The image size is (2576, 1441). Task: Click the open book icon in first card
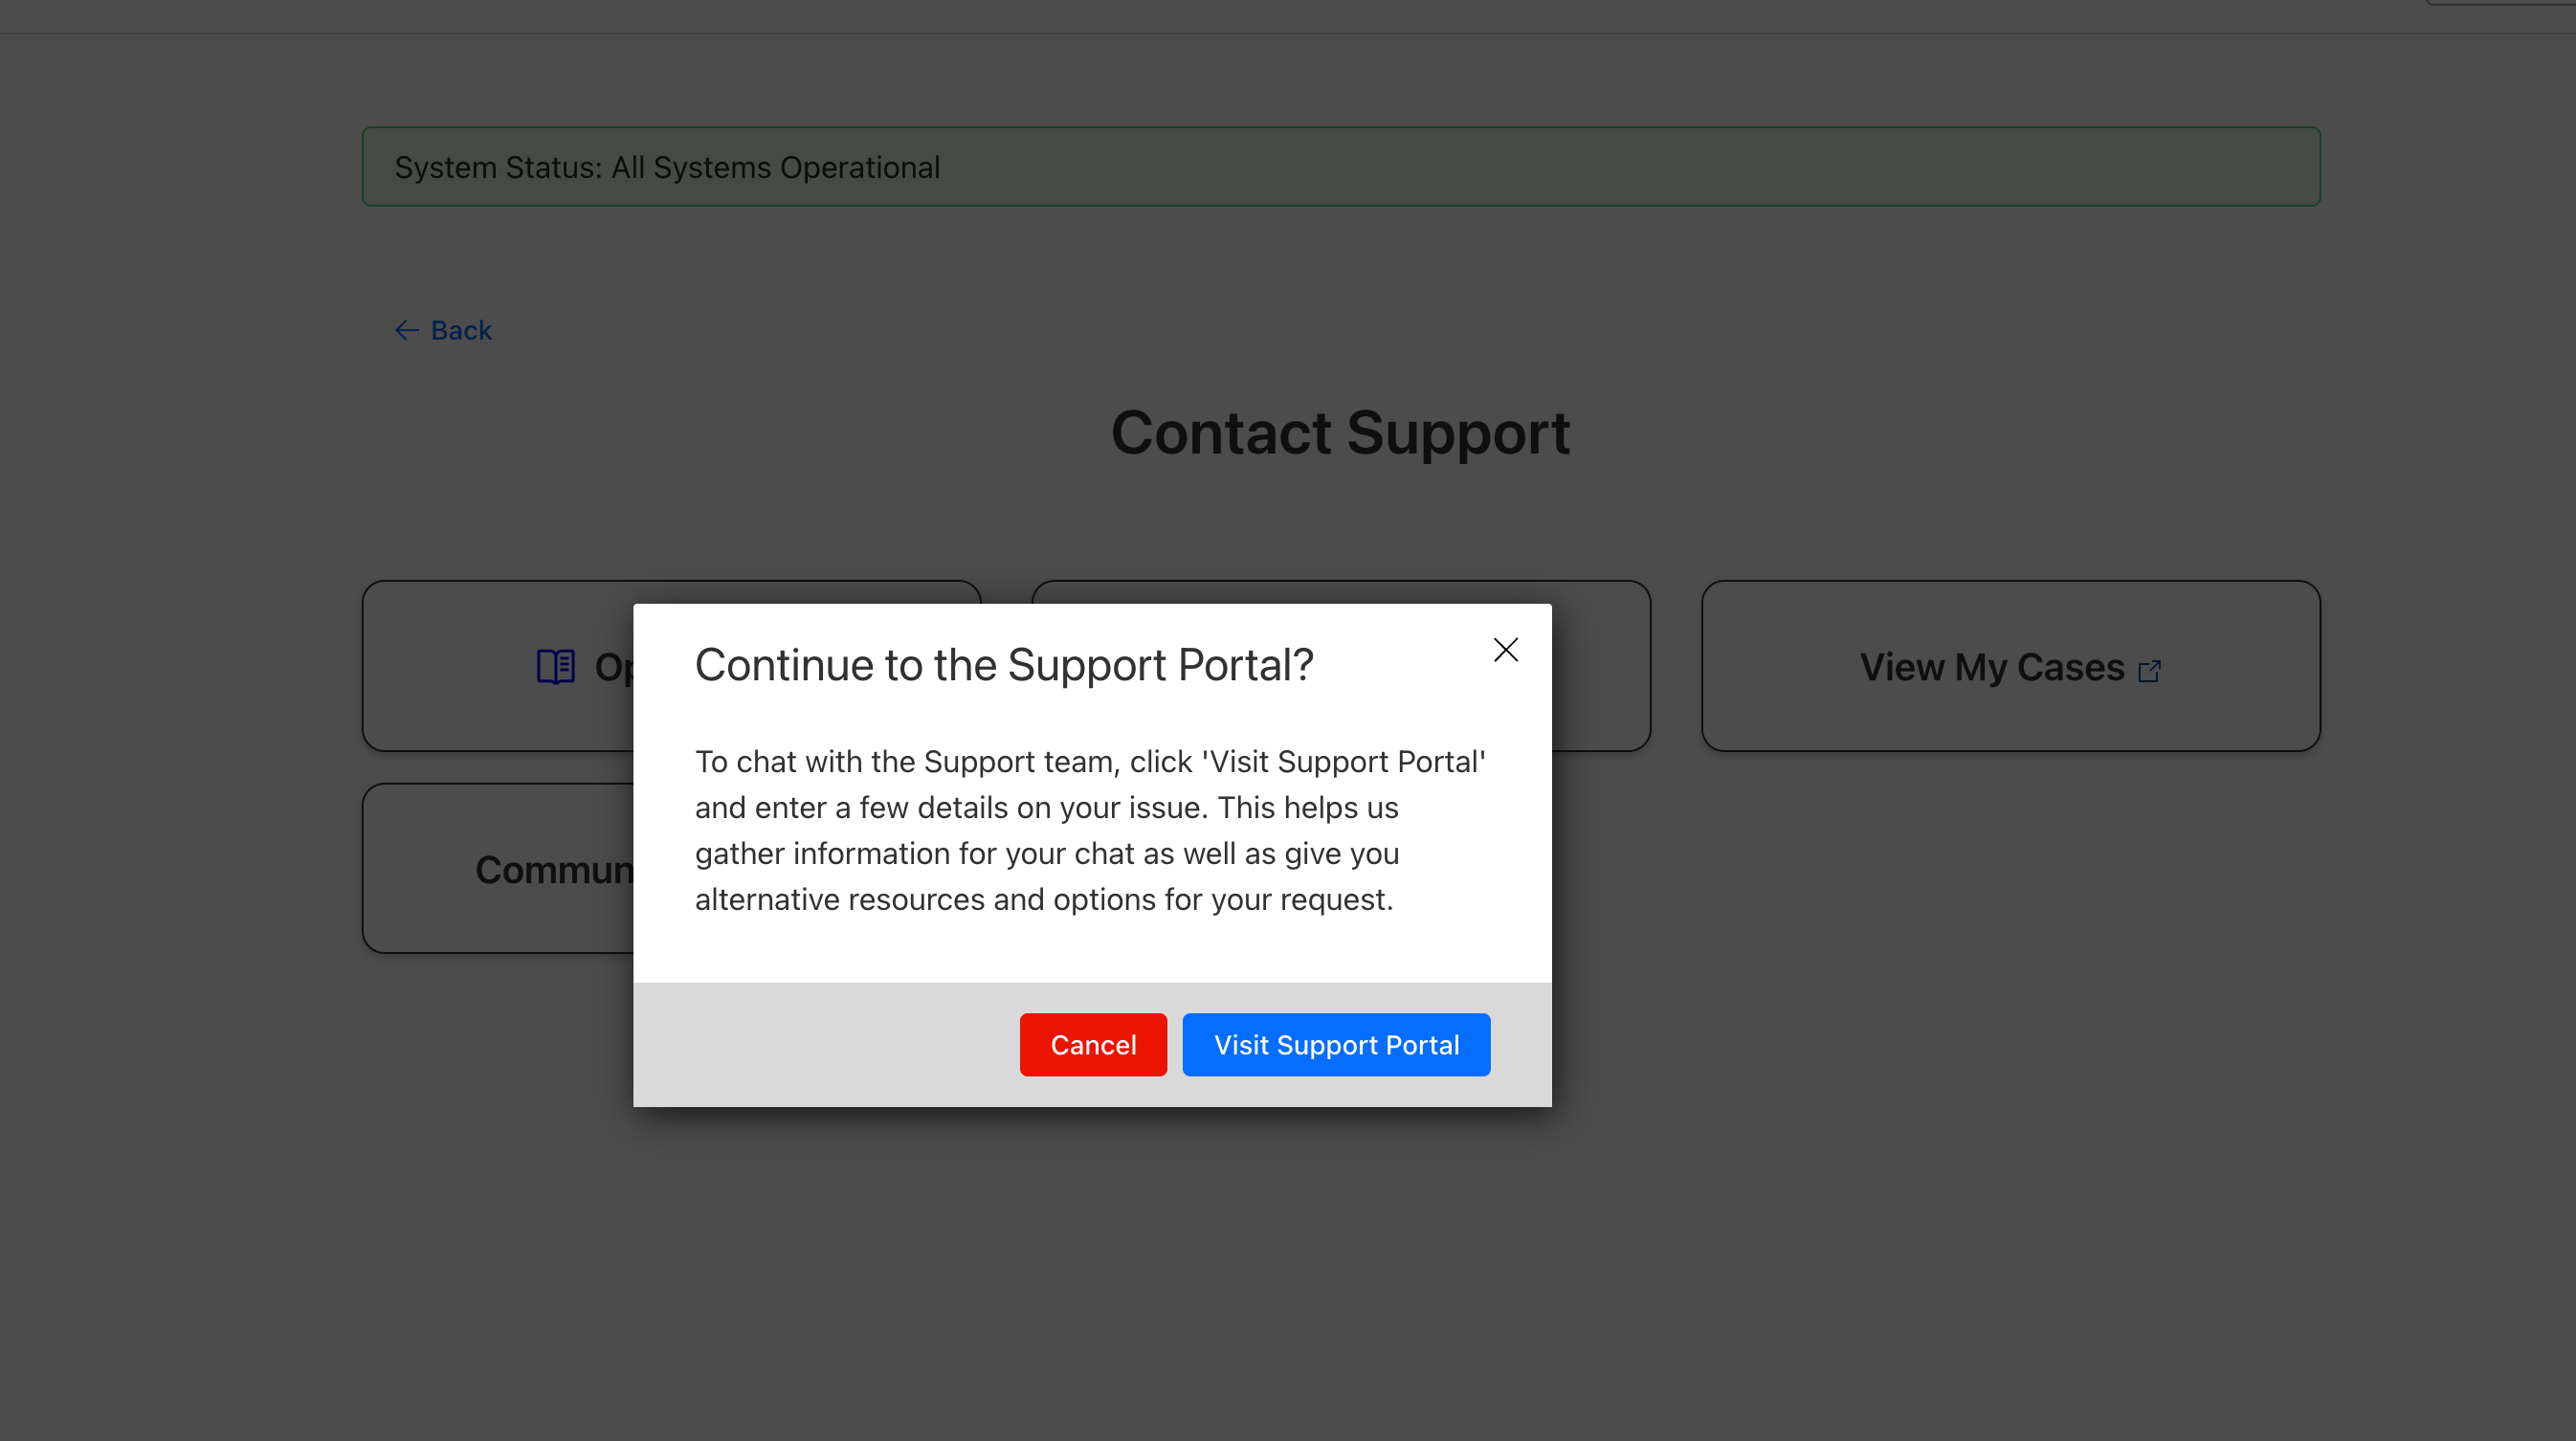coord(555,666)
